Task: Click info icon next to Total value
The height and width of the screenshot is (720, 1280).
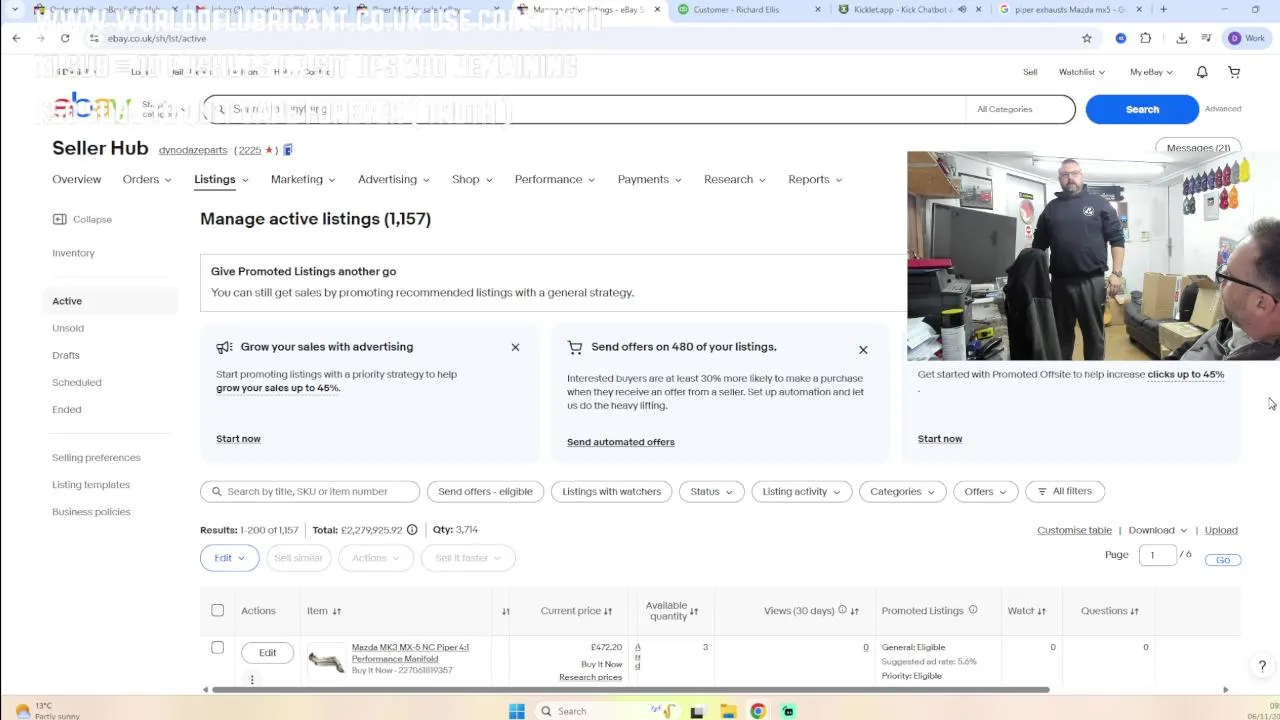Action: point(412,530)
